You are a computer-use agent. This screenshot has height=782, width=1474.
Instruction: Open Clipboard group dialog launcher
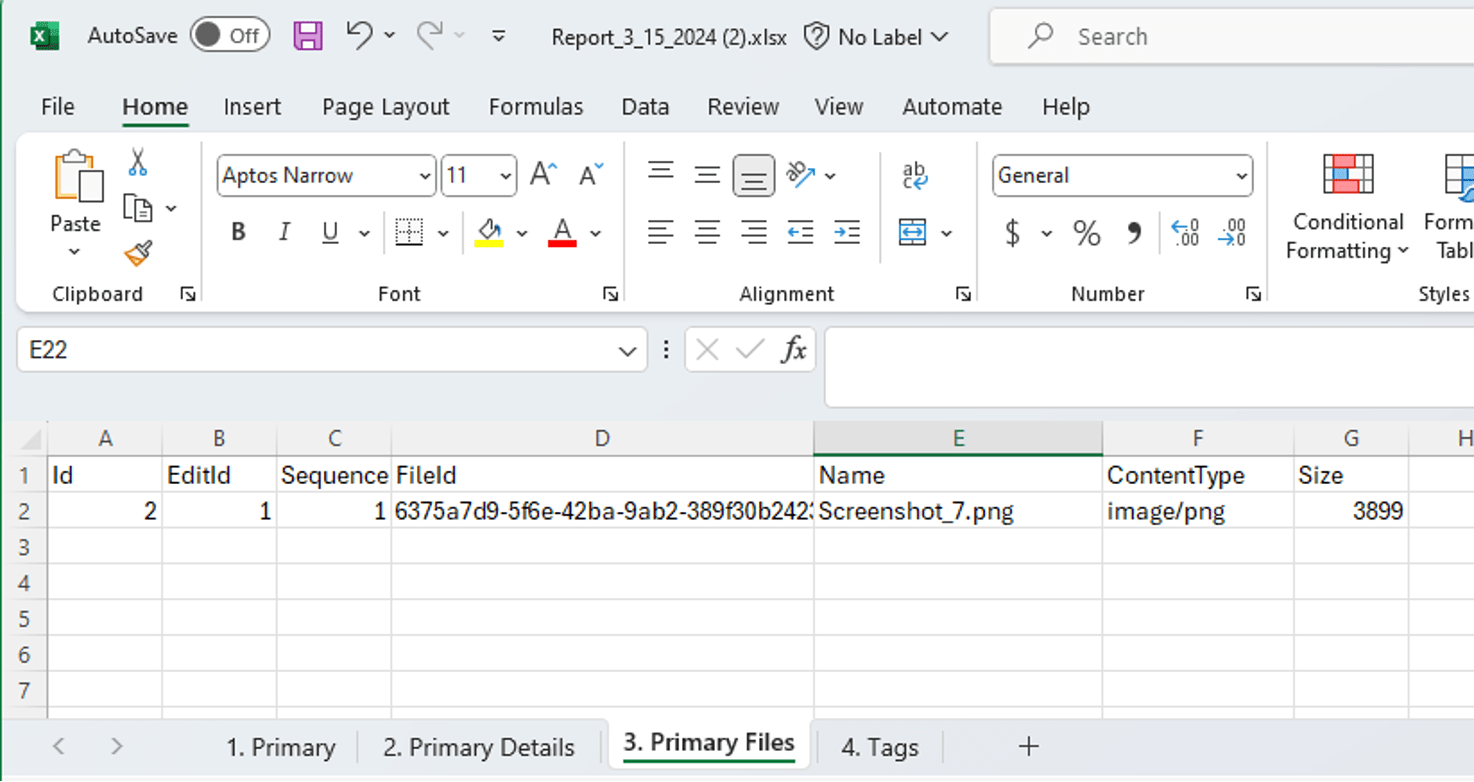pyautogui.click(x=187, y=294)
